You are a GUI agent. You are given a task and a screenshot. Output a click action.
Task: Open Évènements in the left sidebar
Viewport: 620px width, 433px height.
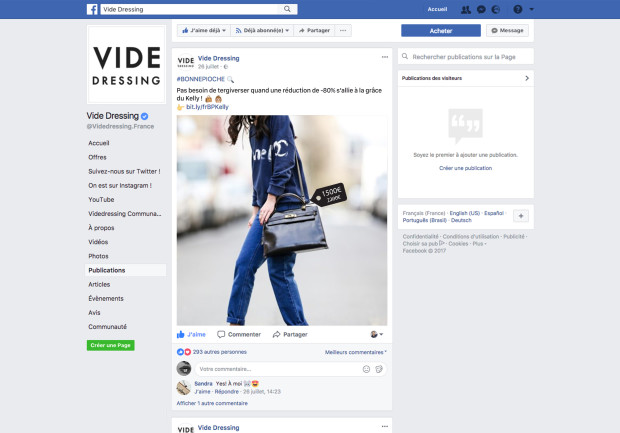click(106, 298)
